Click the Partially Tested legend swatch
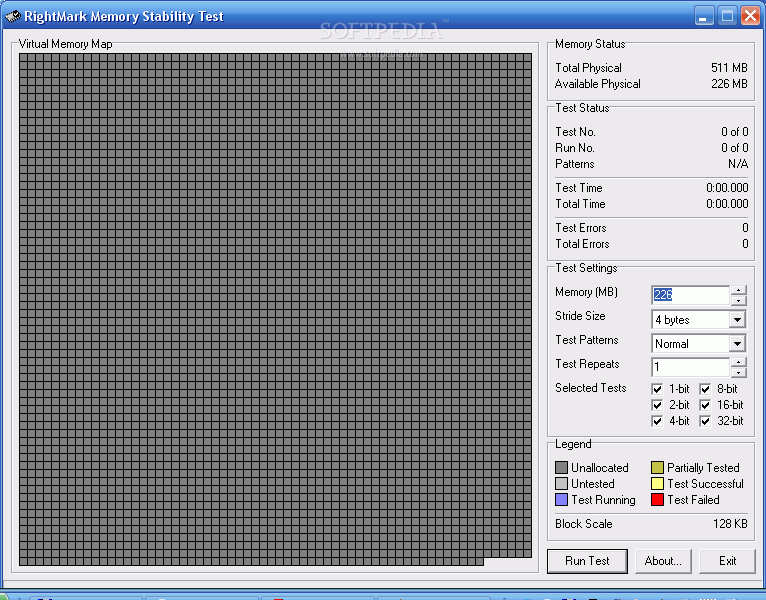This screenshot has height=600, width=766. 657,468
